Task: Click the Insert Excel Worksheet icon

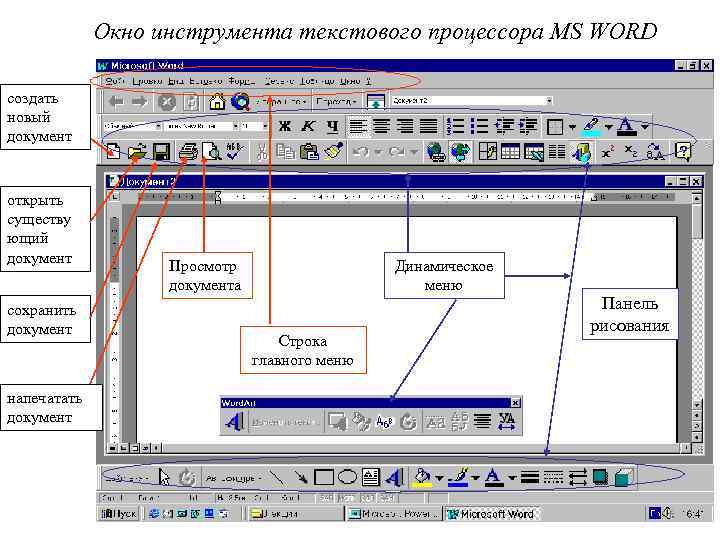Action: [x=534, y=152]
